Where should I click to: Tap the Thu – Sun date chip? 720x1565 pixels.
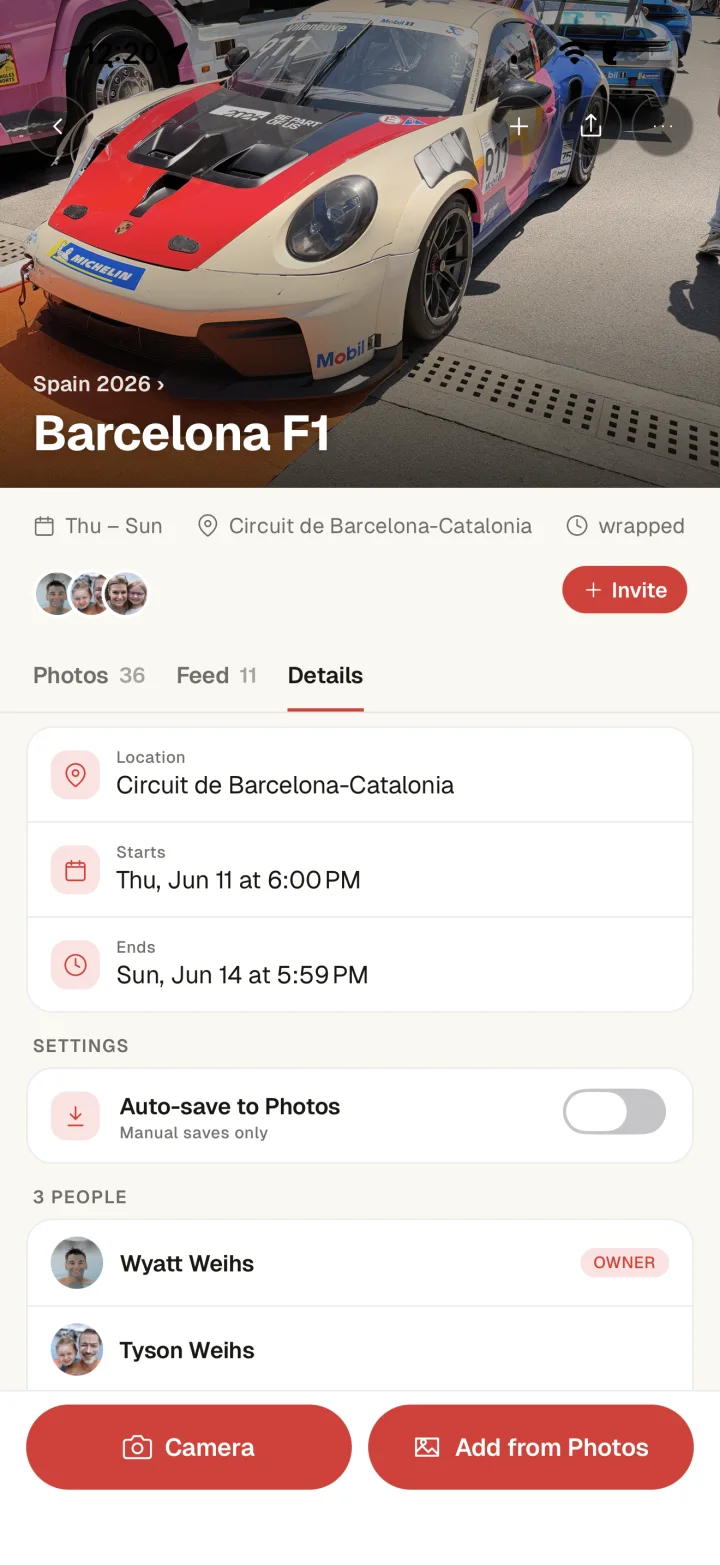coord(98,526)
